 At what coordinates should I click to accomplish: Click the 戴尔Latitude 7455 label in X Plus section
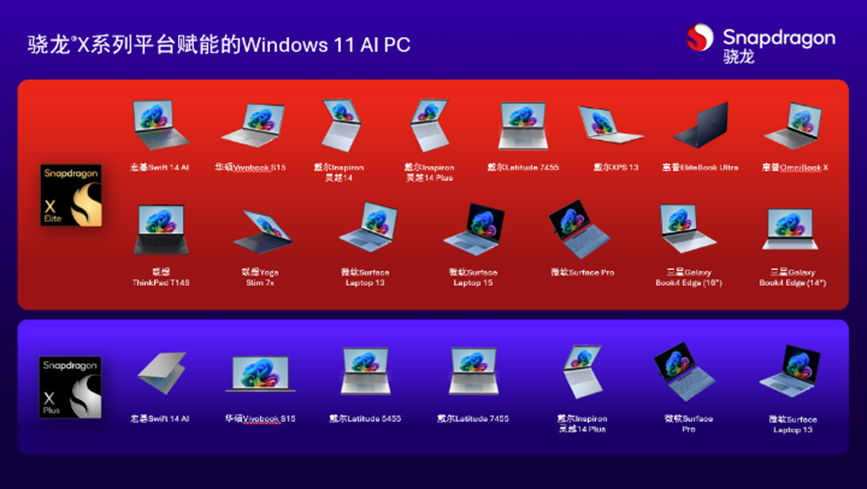(x=473, y=419)
